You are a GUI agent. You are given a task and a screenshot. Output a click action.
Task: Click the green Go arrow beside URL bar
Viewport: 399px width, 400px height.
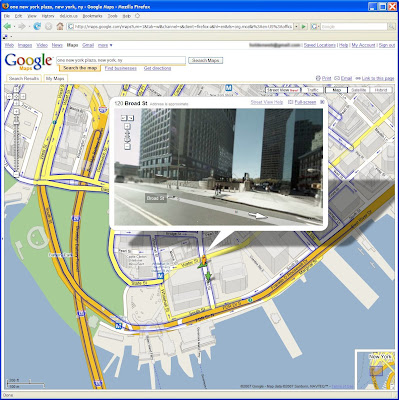(304, 26)
